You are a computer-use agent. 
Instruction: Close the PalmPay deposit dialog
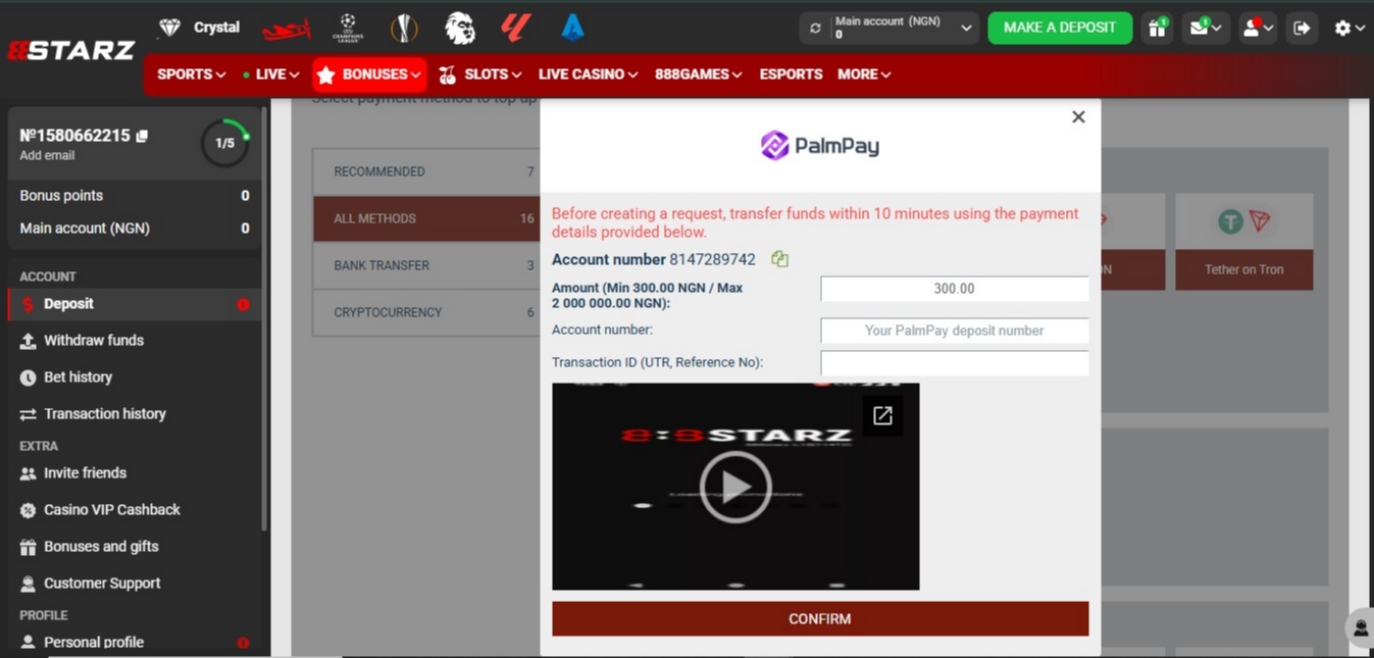pyautogui.click(x=1078, y=117)
